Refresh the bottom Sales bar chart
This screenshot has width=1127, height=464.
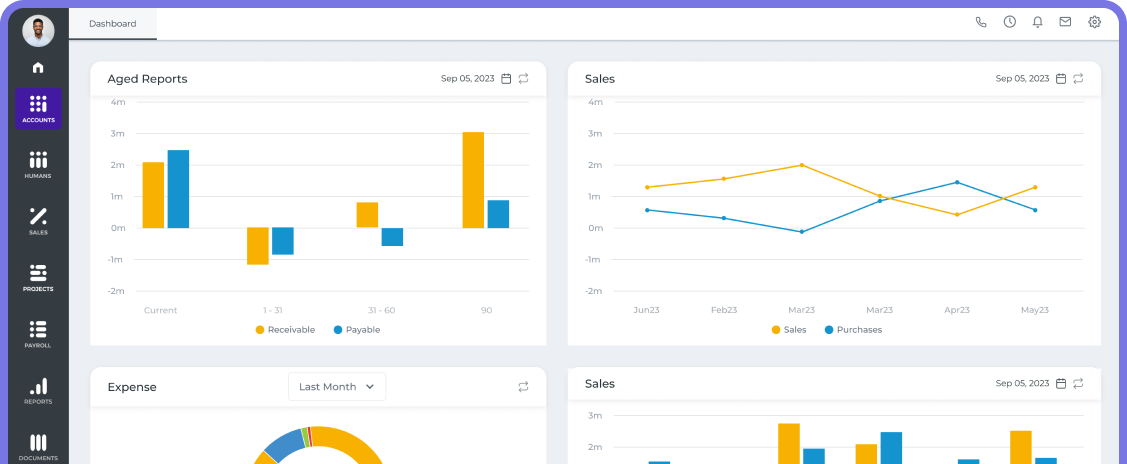coord(1078,384)
